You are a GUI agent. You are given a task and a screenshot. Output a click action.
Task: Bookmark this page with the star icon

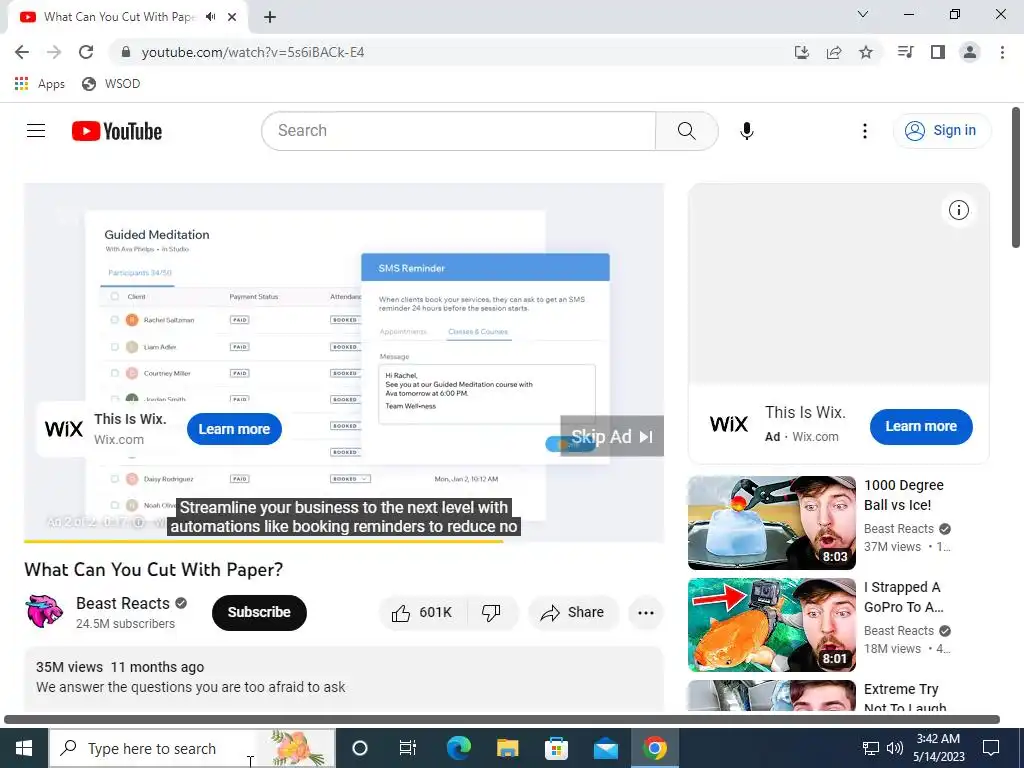(x=866, y=52)
